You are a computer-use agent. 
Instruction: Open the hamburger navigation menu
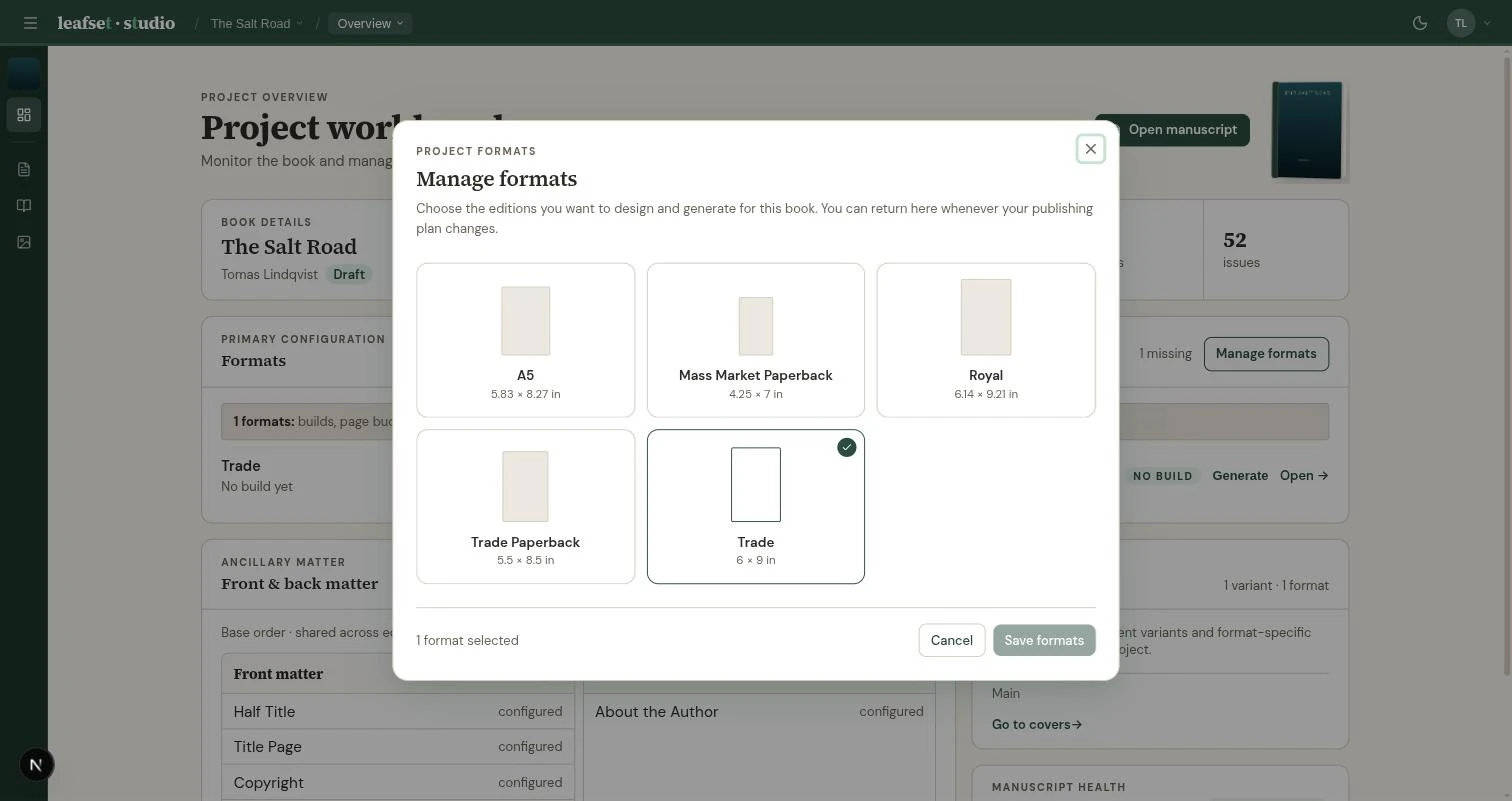(x=30, y=23)
